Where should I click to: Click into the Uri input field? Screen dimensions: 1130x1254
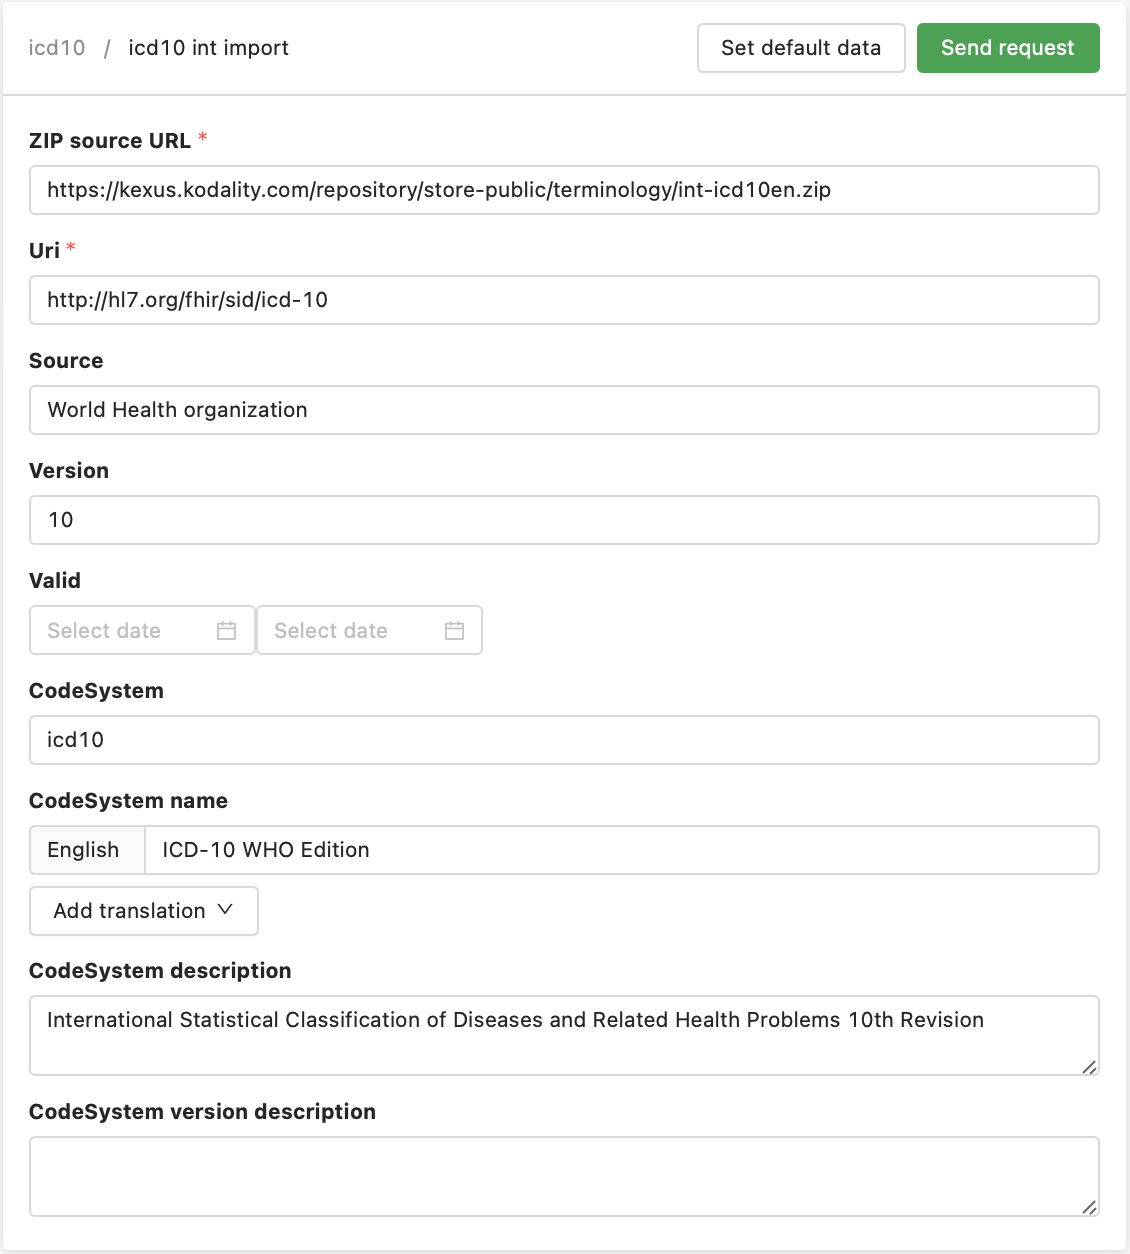564,300
